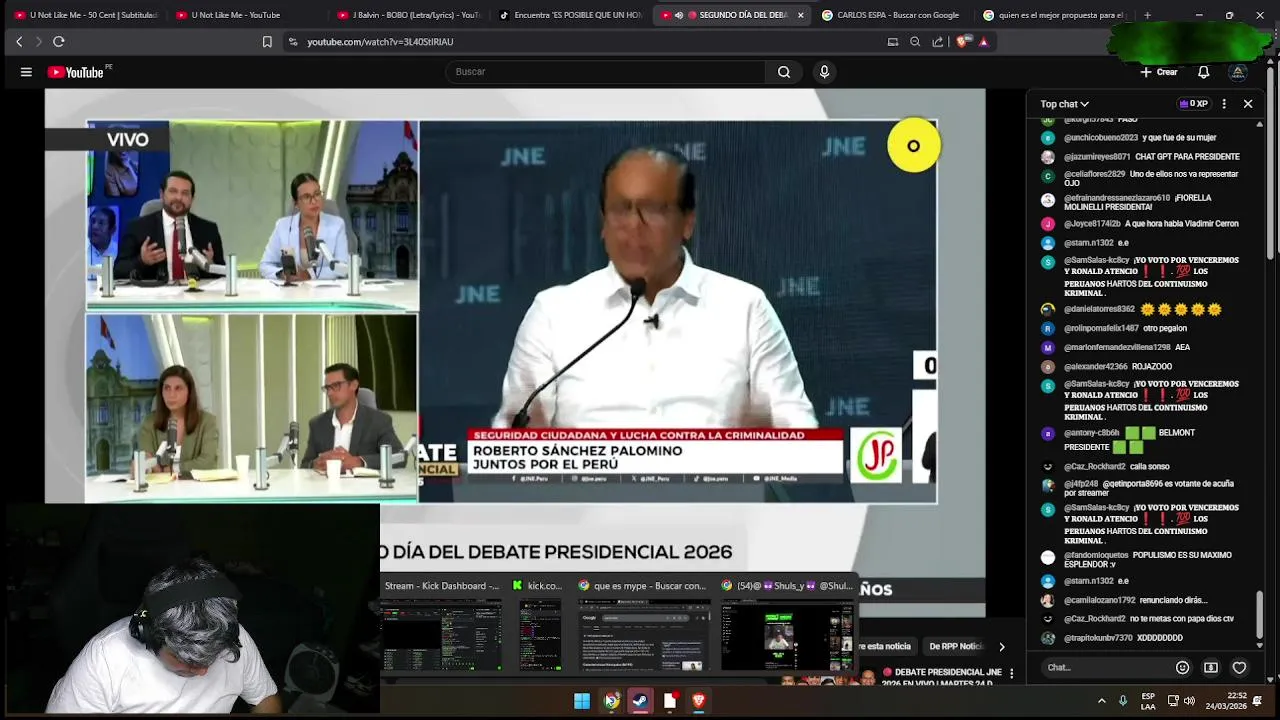Screen dimensions: 1280x720
Task: Select the 'que es mype - Buscar con...' preview
Action: coord(645,627)
